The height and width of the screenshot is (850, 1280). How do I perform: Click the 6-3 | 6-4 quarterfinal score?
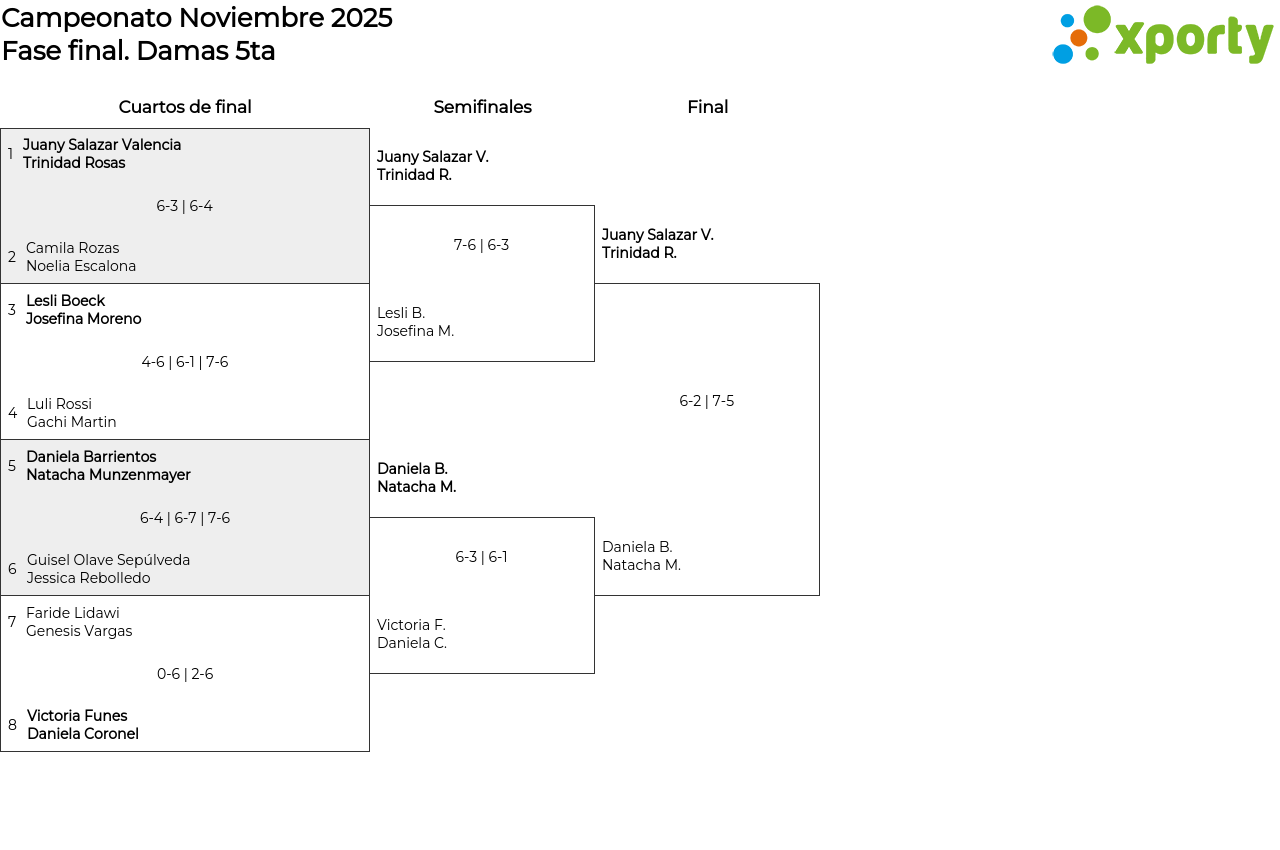click(184, 206)
